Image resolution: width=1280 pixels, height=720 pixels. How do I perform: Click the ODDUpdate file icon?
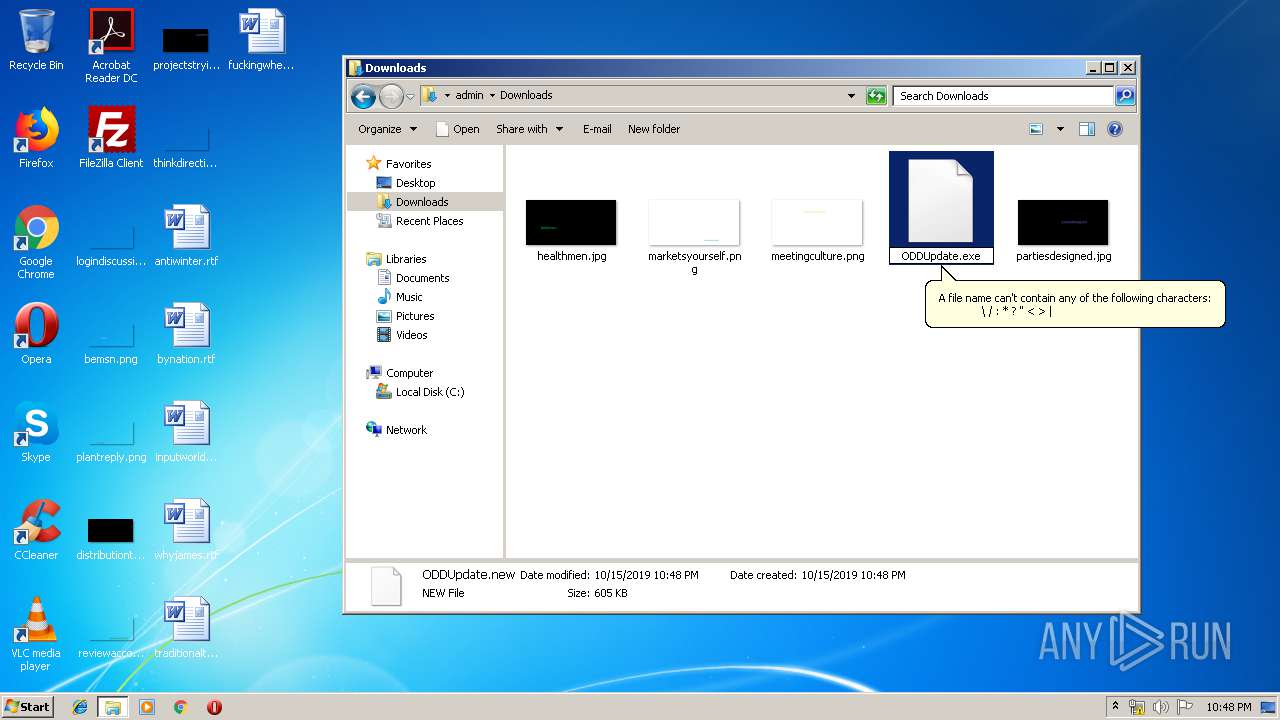(x=941, y=201)
